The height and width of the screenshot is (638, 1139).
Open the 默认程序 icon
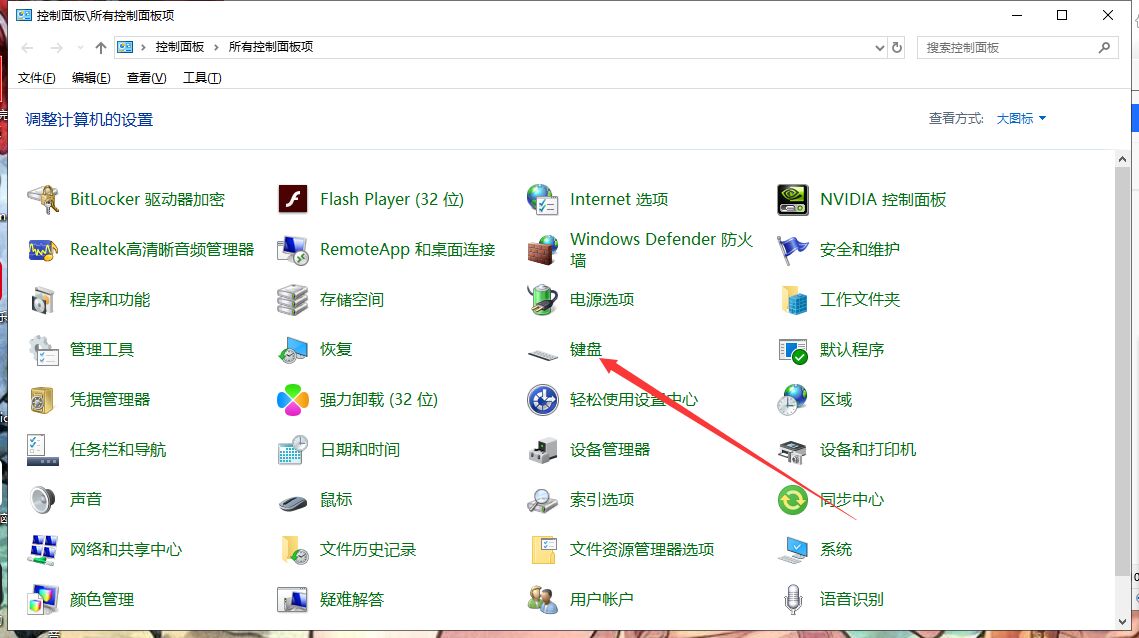793,350
